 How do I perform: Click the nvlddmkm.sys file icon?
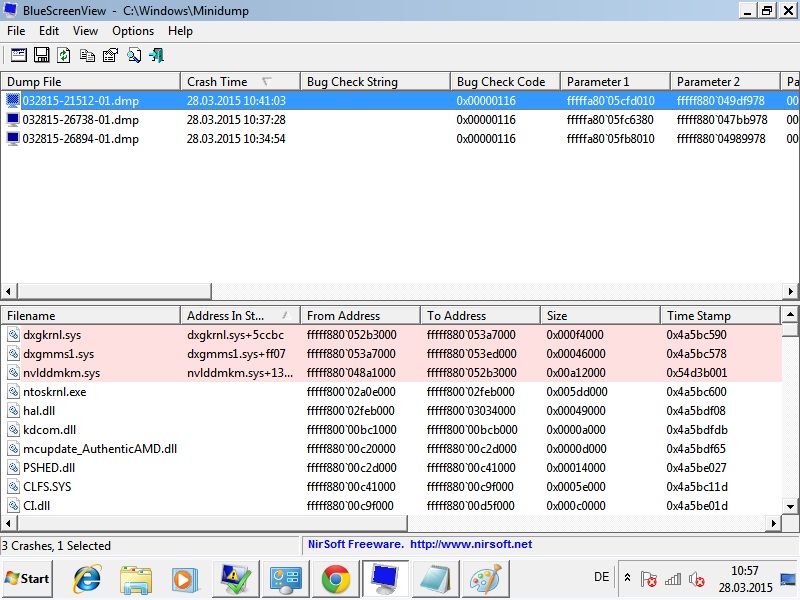click(x=14, y=372)
